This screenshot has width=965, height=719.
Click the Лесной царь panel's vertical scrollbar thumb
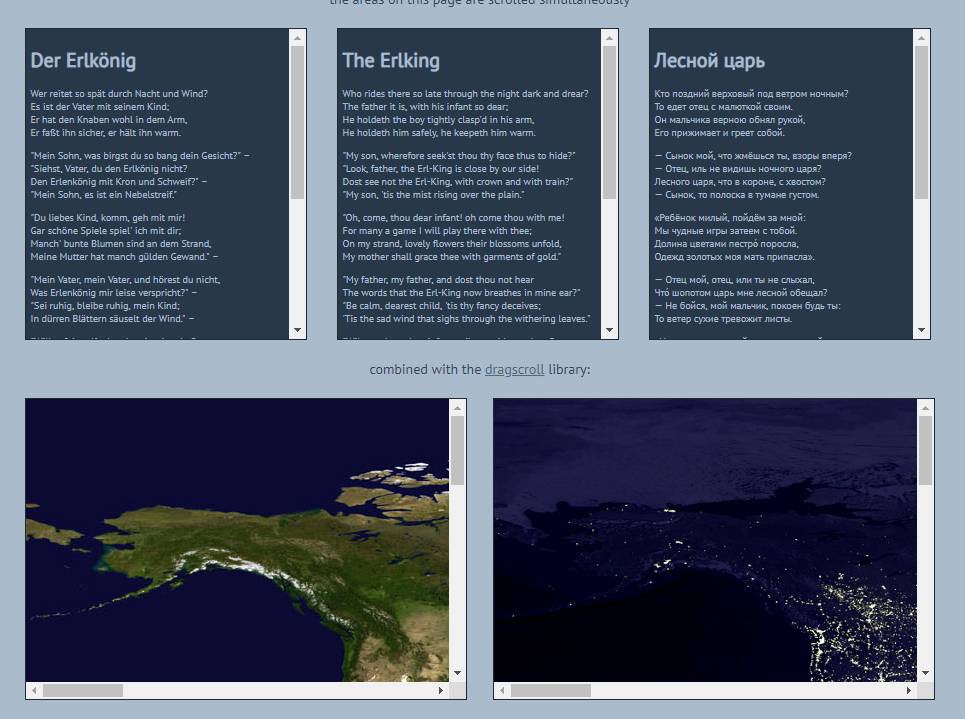tap(921, 123)
